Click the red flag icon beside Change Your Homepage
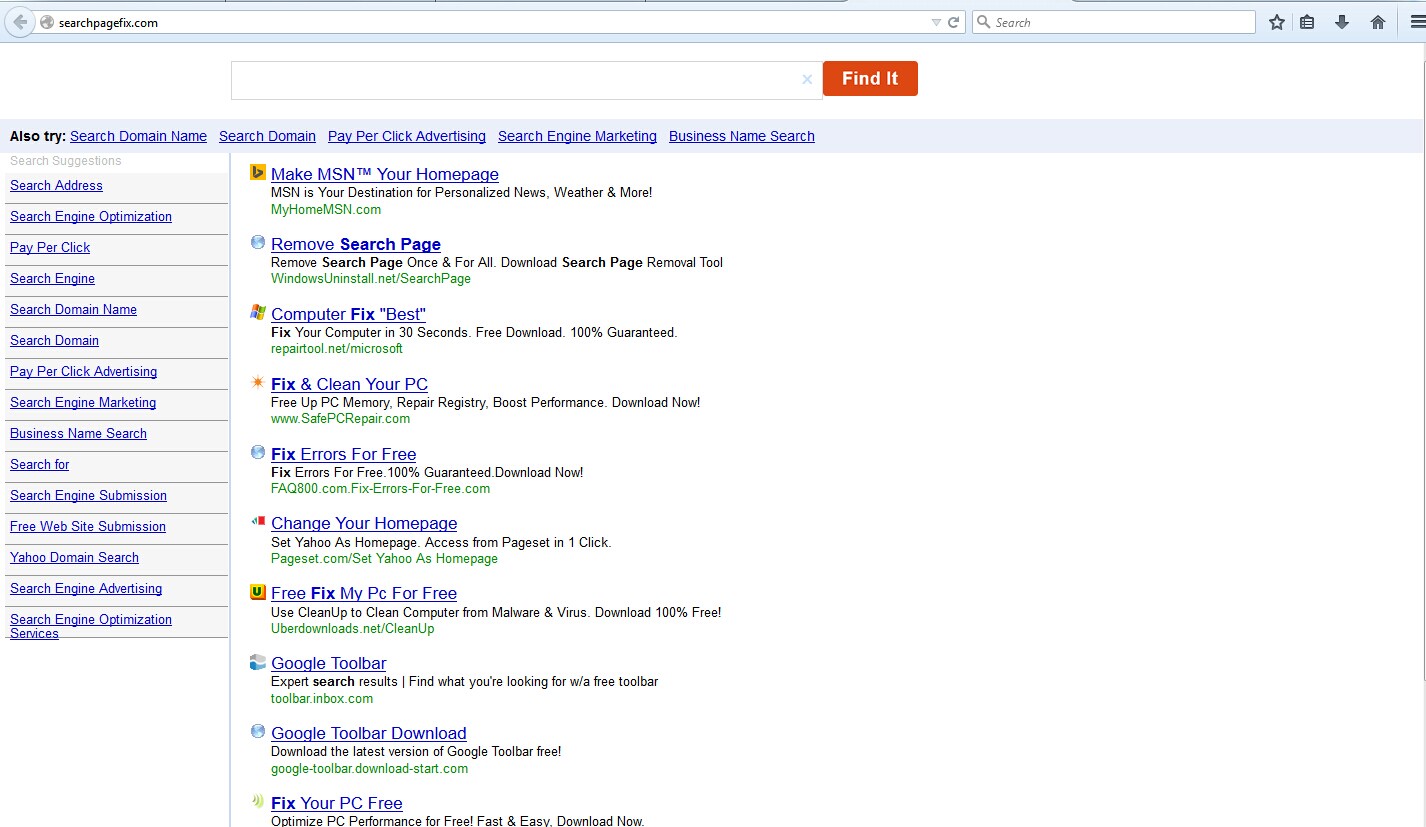The width and height of the screenshot is (1426, 827). 258,521
